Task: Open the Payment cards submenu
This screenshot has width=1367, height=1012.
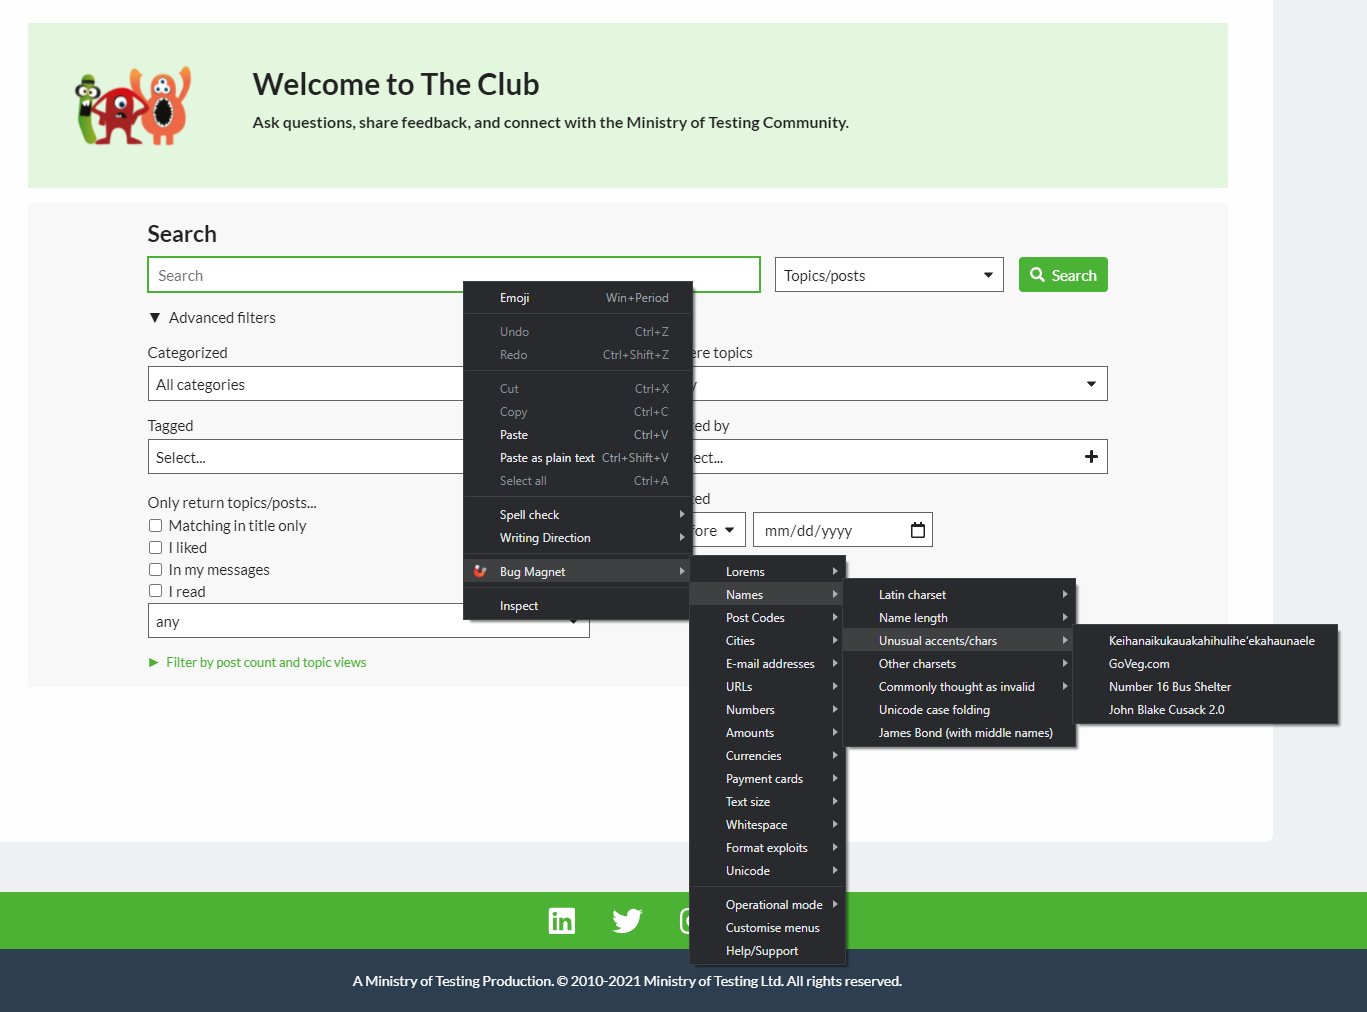Action: pos(768,779)
